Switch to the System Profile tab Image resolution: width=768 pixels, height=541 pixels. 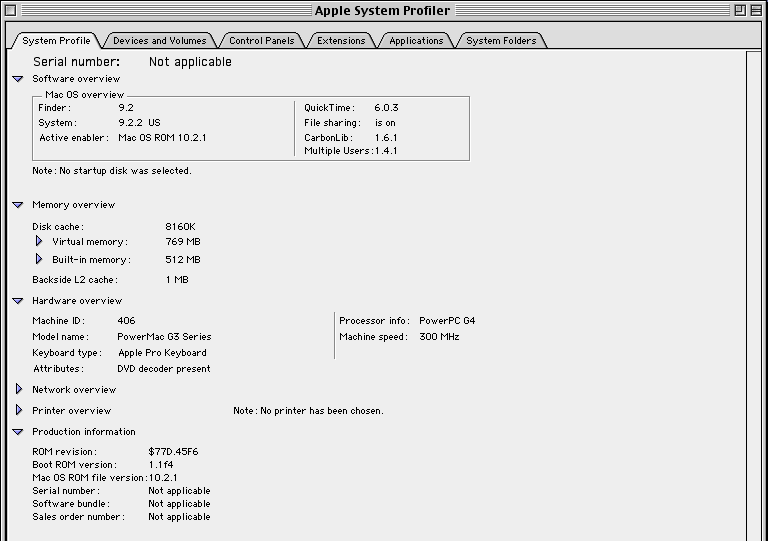coord(56,41)
